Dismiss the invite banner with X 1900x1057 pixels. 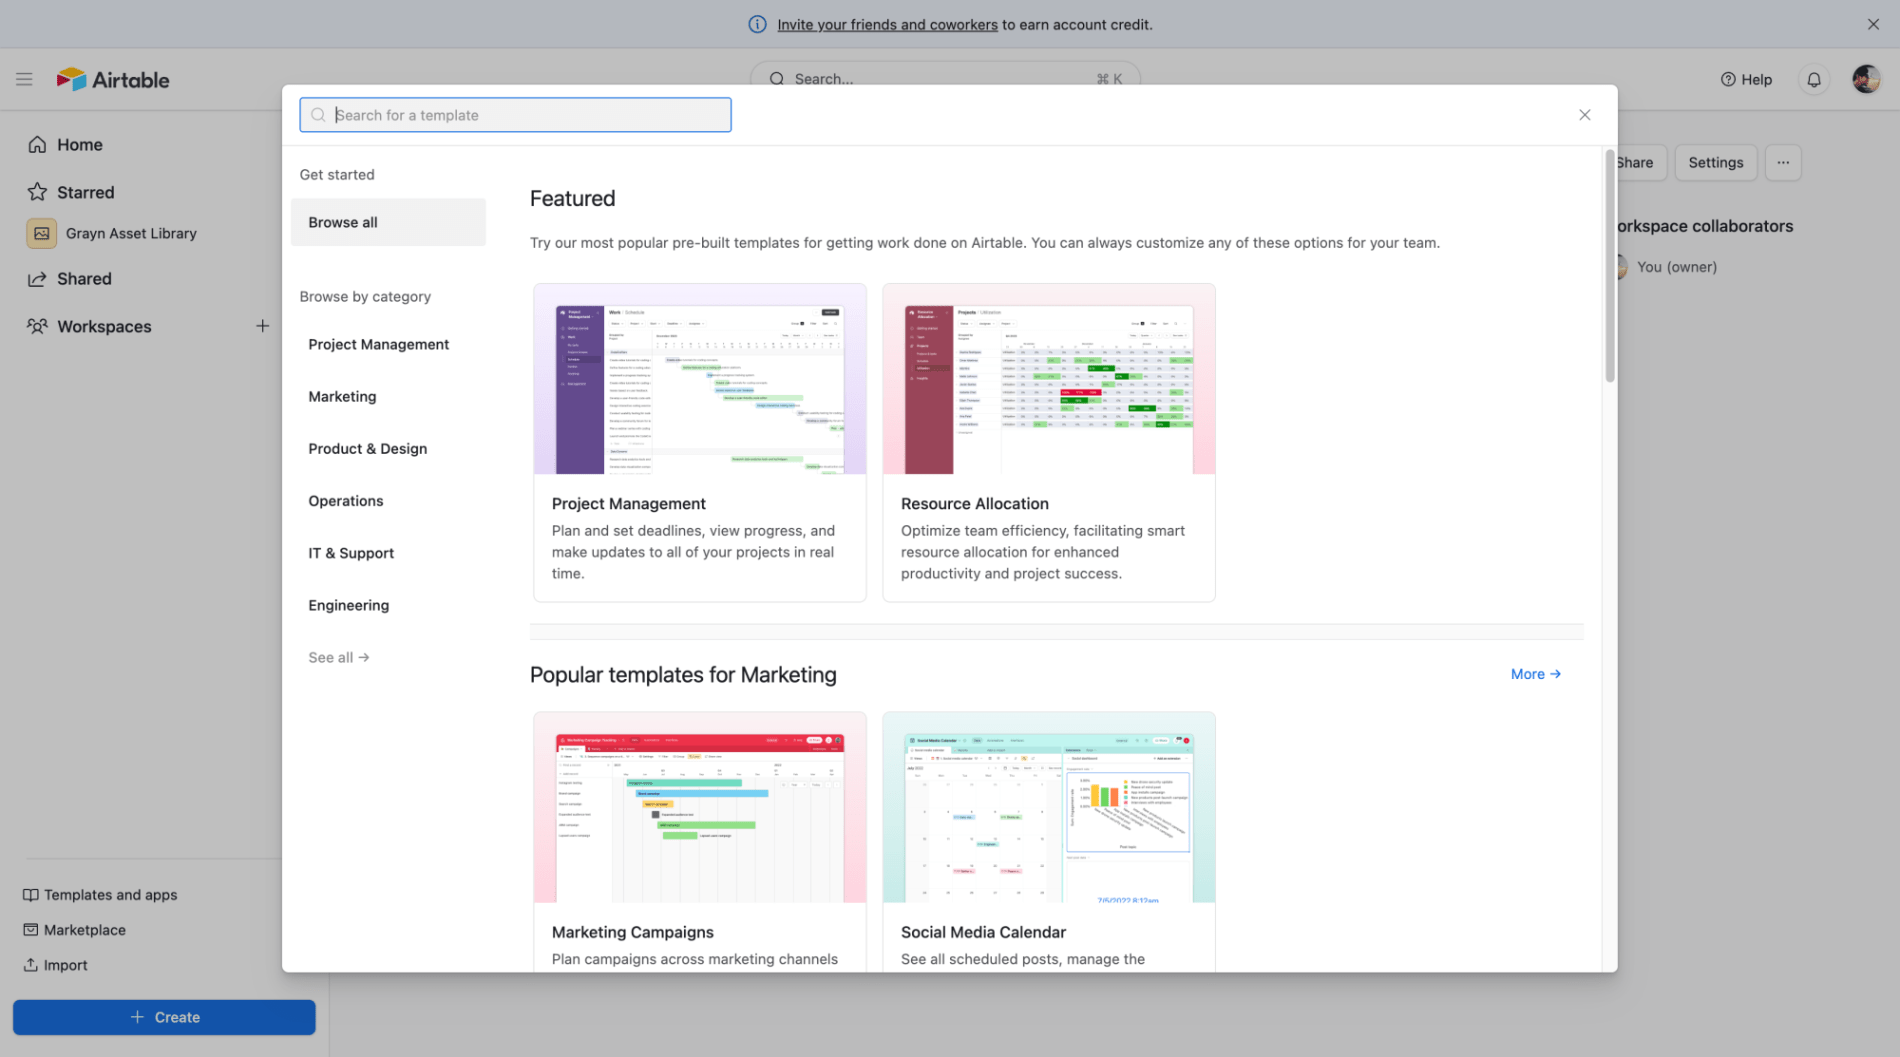point(1873,24)
